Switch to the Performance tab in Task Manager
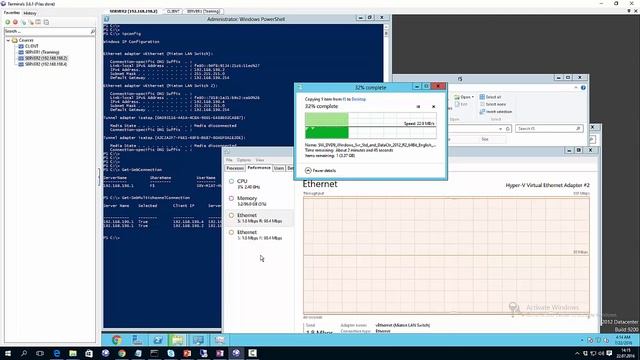640x360 pixels. tap(259, 168)
